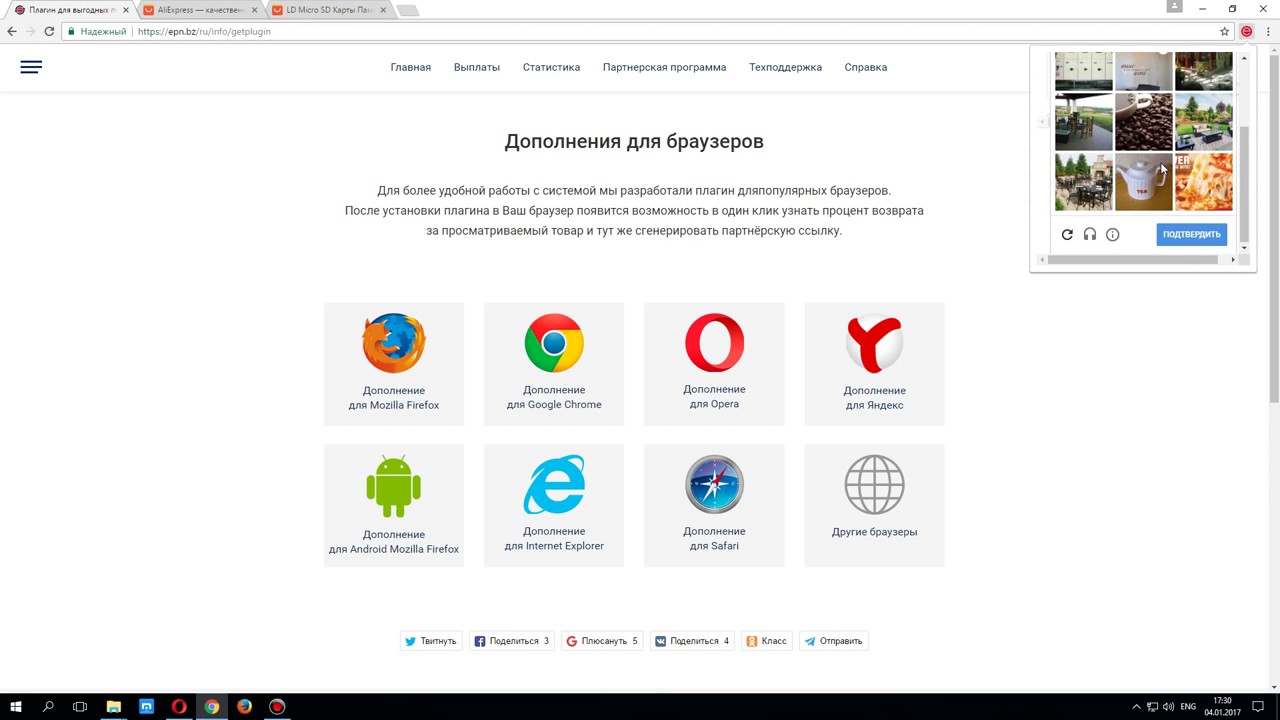Select the white teapot captcha tile
Viewport: 1280px width, 720px height.
click(x=1143, y=182)
